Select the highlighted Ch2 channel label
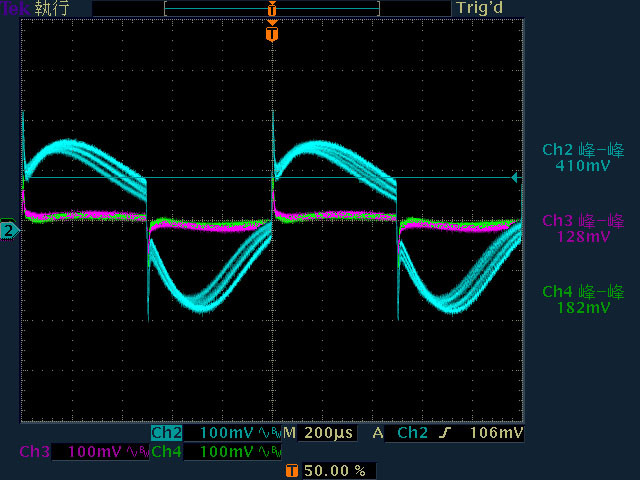Image resolution: width=640 pixels, height=480 pixels. [167, 433]
